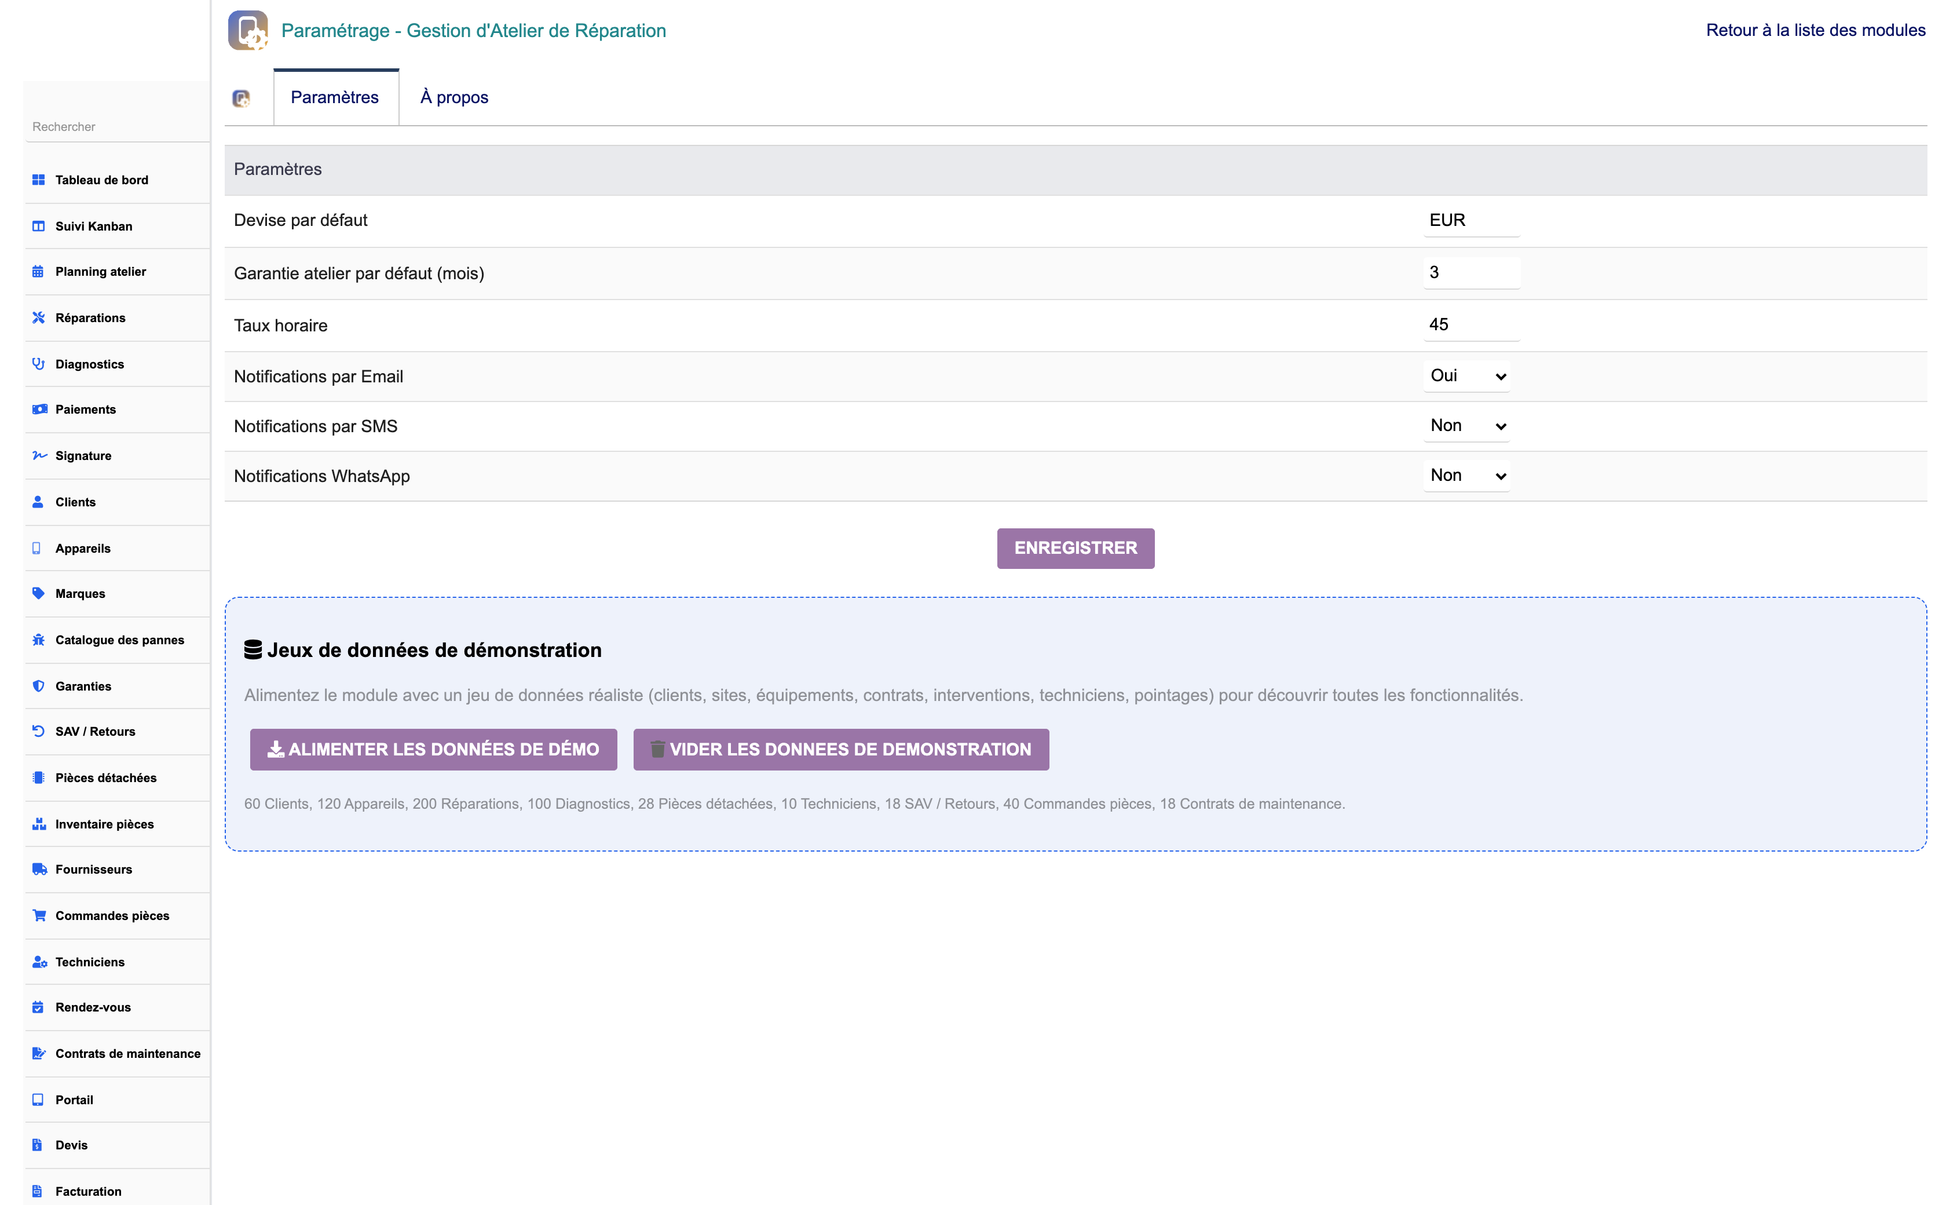Image resolution: width=1946 pixels, height=1205 pixels.
Task: Click the Commandes pièces cart icon
Action: (39, 916)
